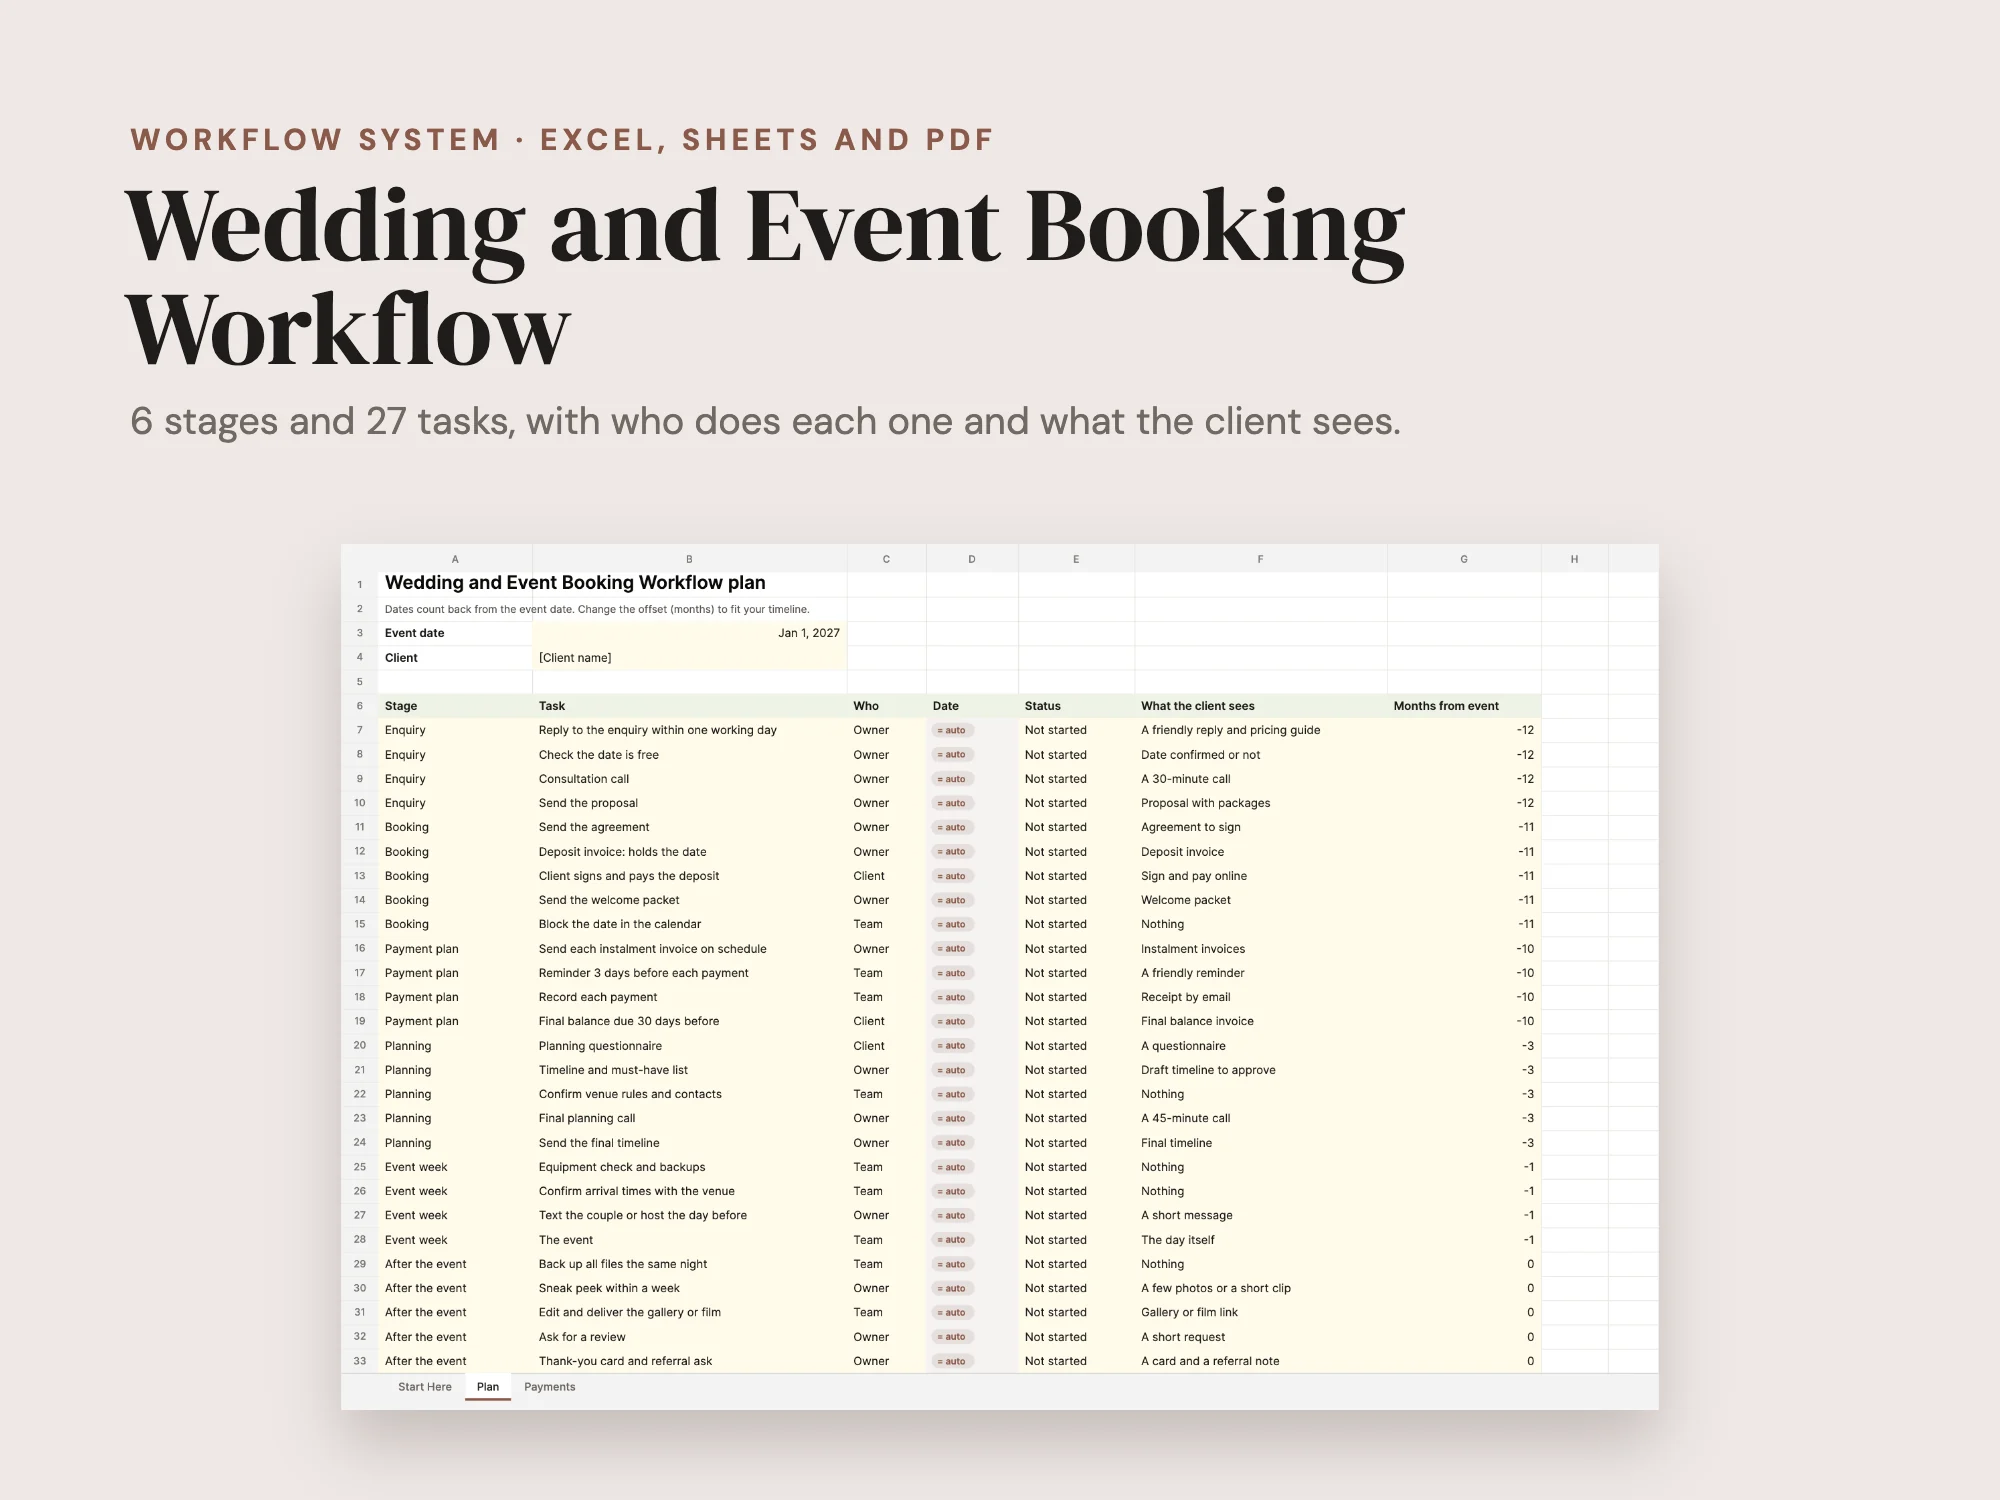Screen dimensions: 2000x1500
Task: Switch to the Start Here sheet tab
Action: (424, 1387)
